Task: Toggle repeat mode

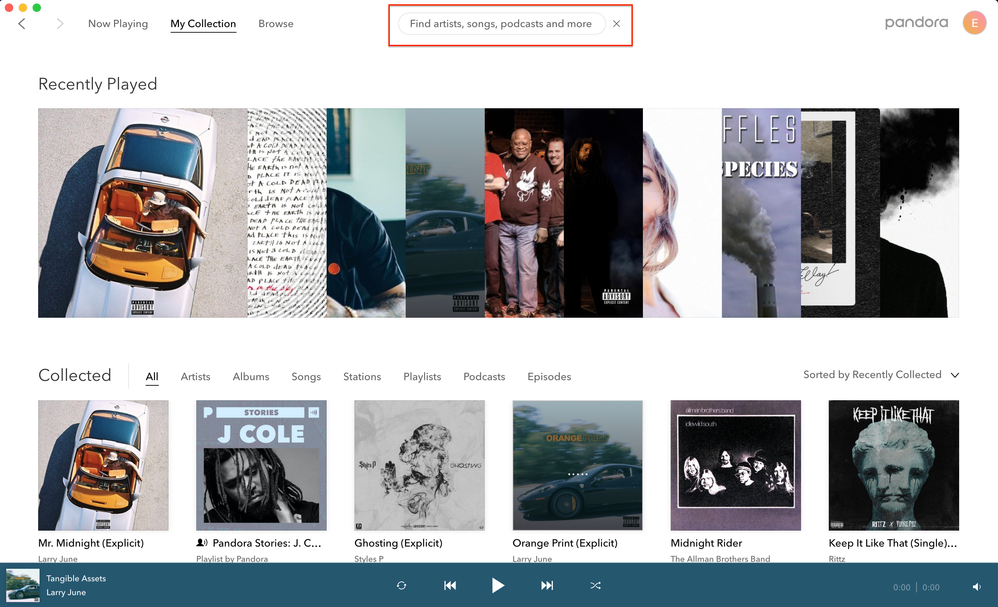Action: coord(401,586)
